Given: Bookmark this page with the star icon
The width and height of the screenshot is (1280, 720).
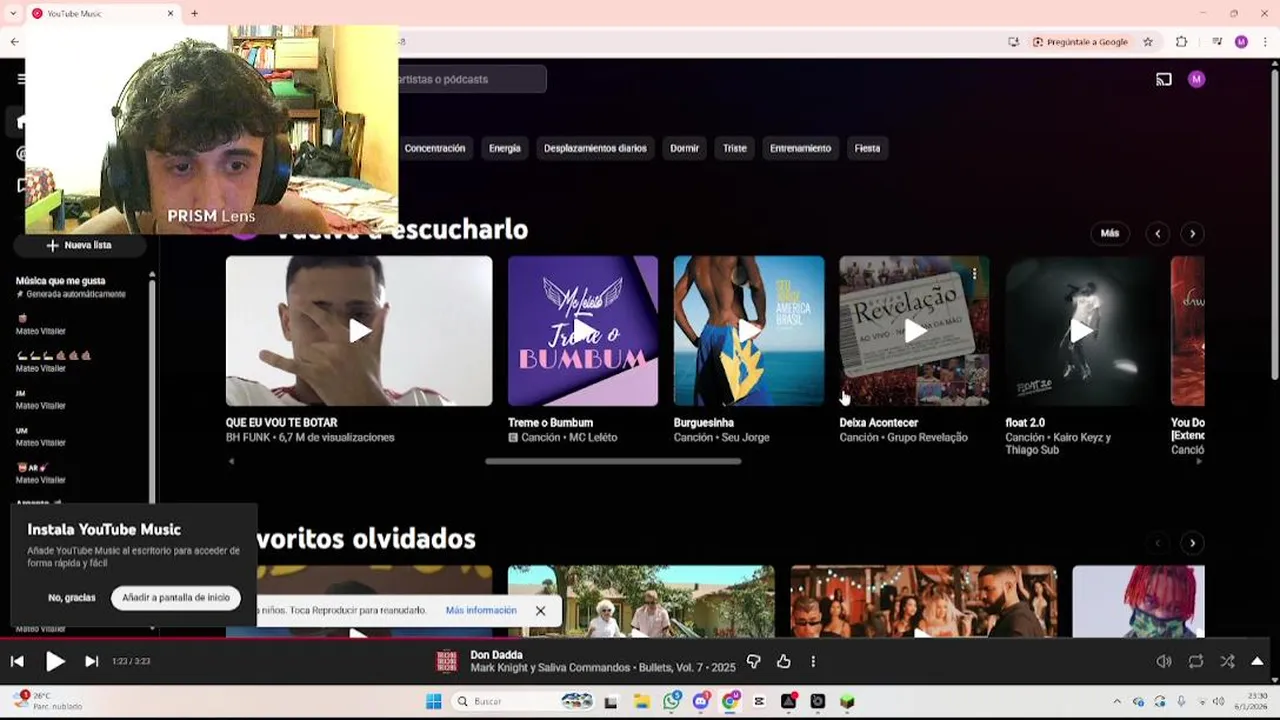Looking at the screenshot, I should pyautogui.click(x=1148, y=42).
